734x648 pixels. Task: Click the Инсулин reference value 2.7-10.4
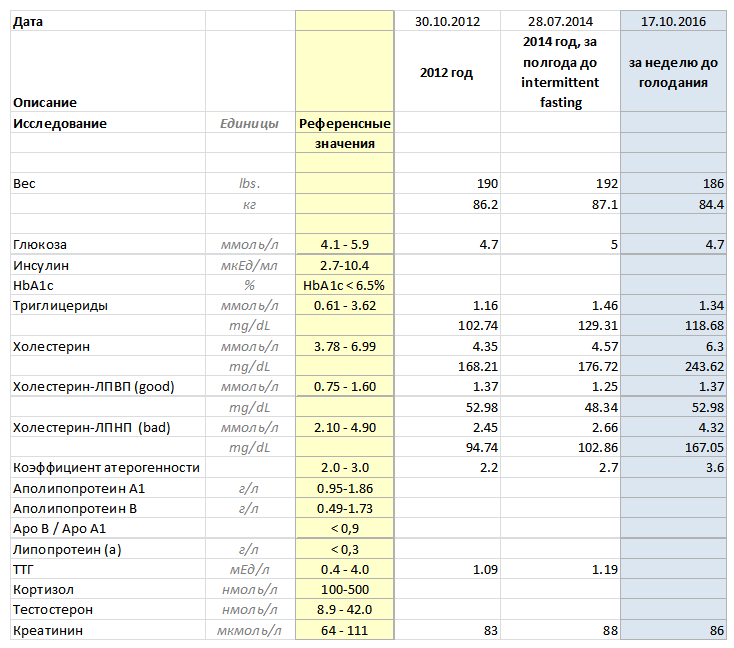(x=345, y=265)
